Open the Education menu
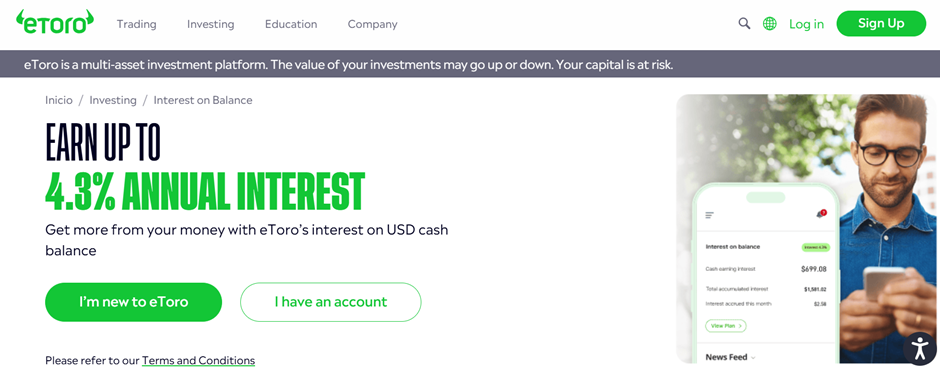 pos(291,25)
